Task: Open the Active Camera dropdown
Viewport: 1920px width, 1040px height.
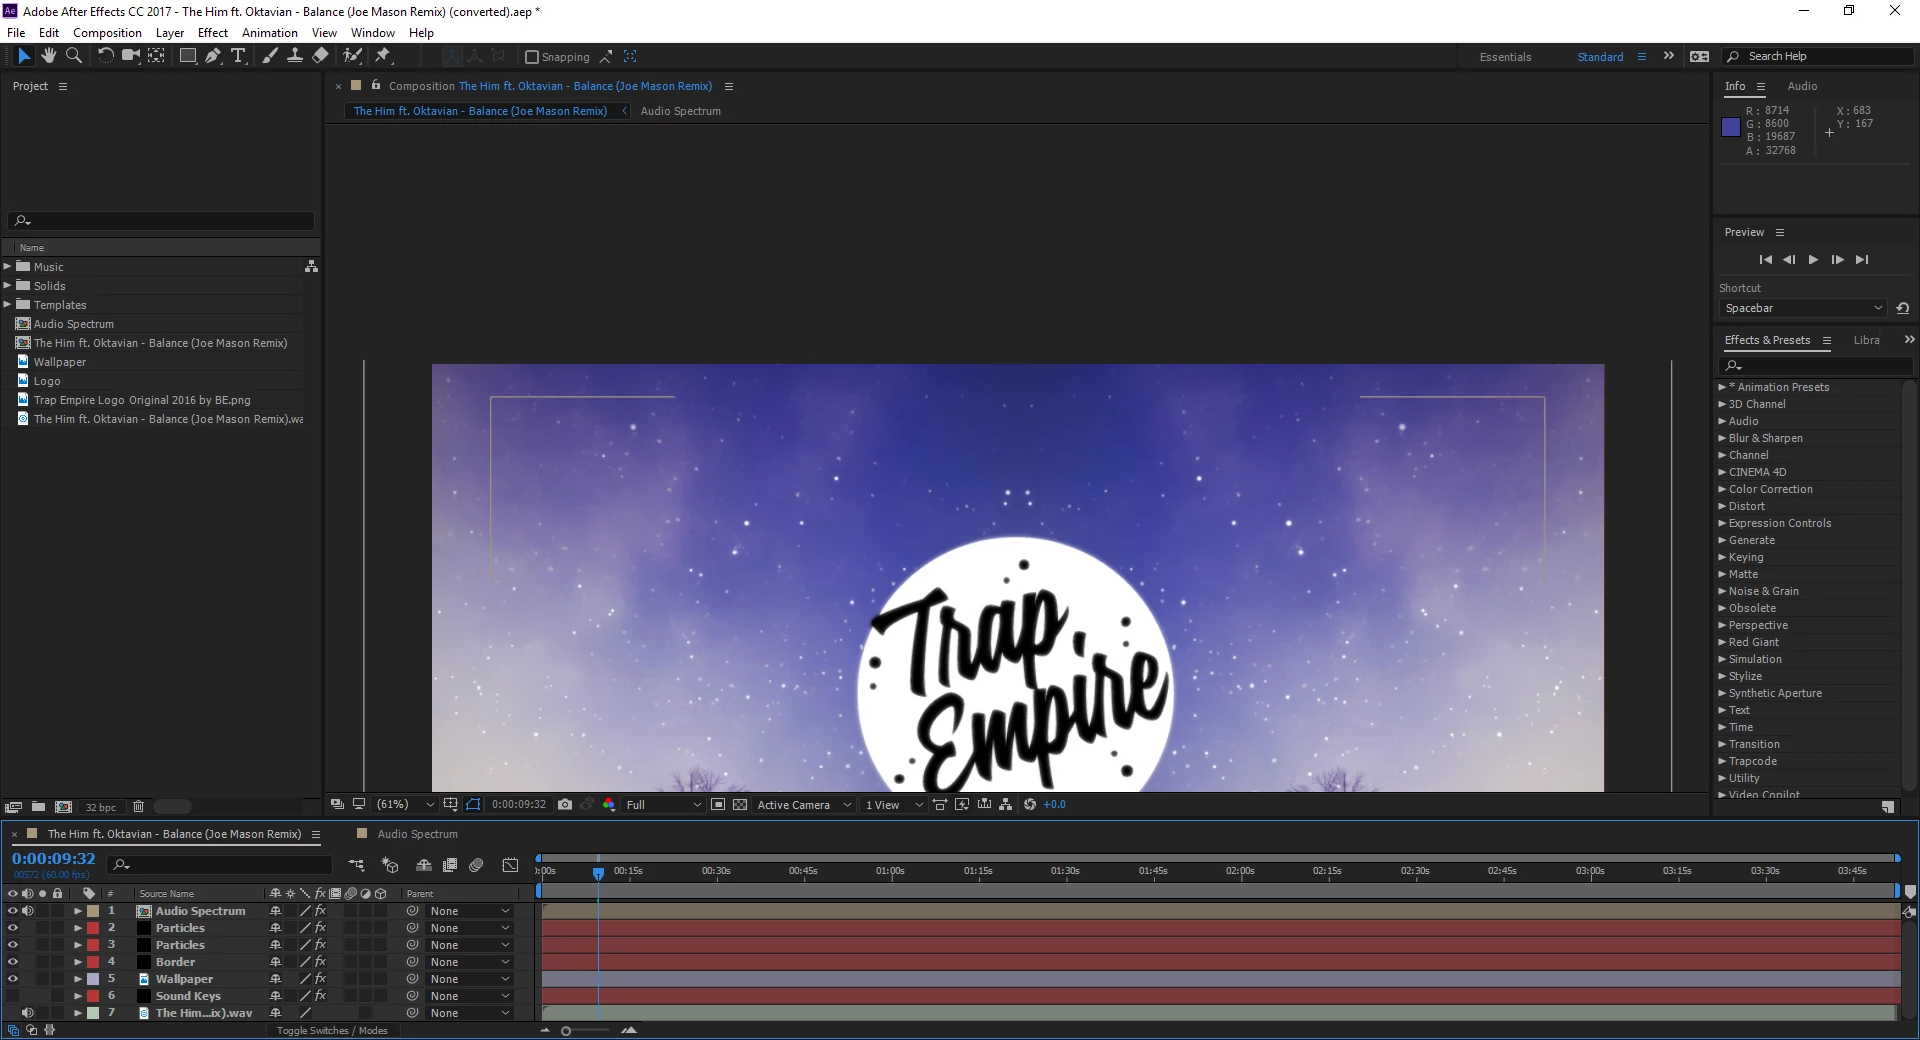Action: (x=804, y=804)
